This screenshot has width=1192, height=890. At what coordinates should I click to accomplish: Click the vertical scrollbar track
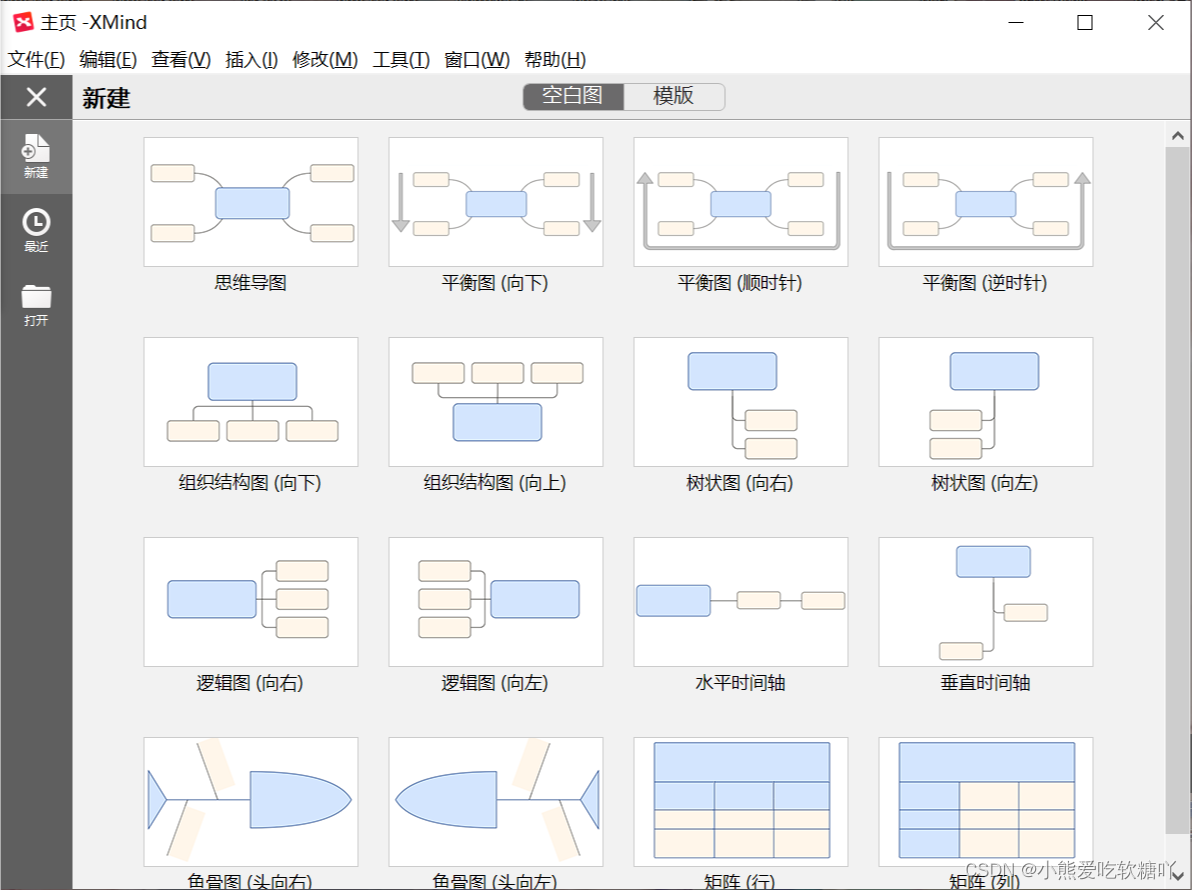[1178, 490]
